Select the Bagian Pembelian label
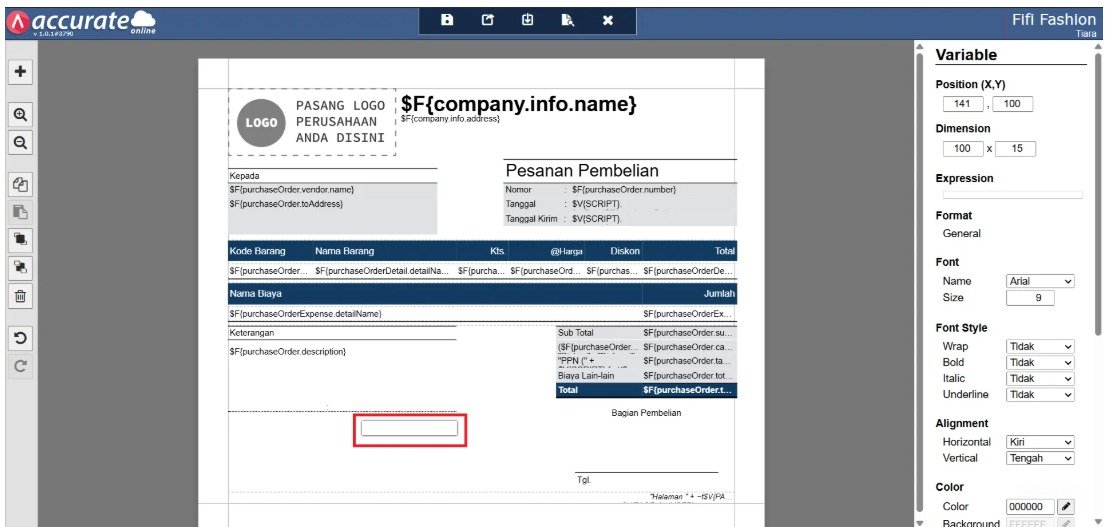 tap(646, 413)
